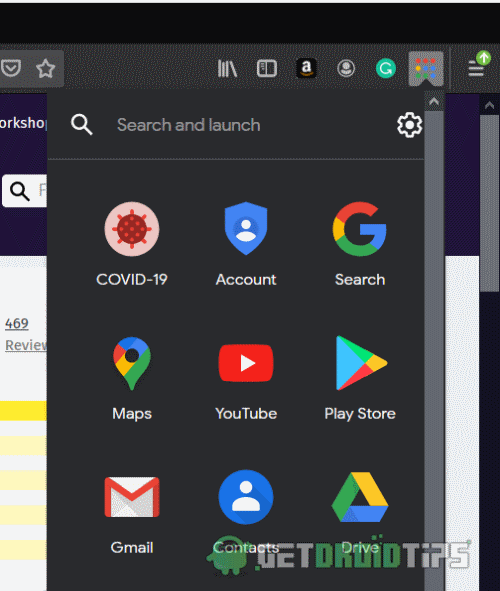Save page to Pocket

[11, 68]
